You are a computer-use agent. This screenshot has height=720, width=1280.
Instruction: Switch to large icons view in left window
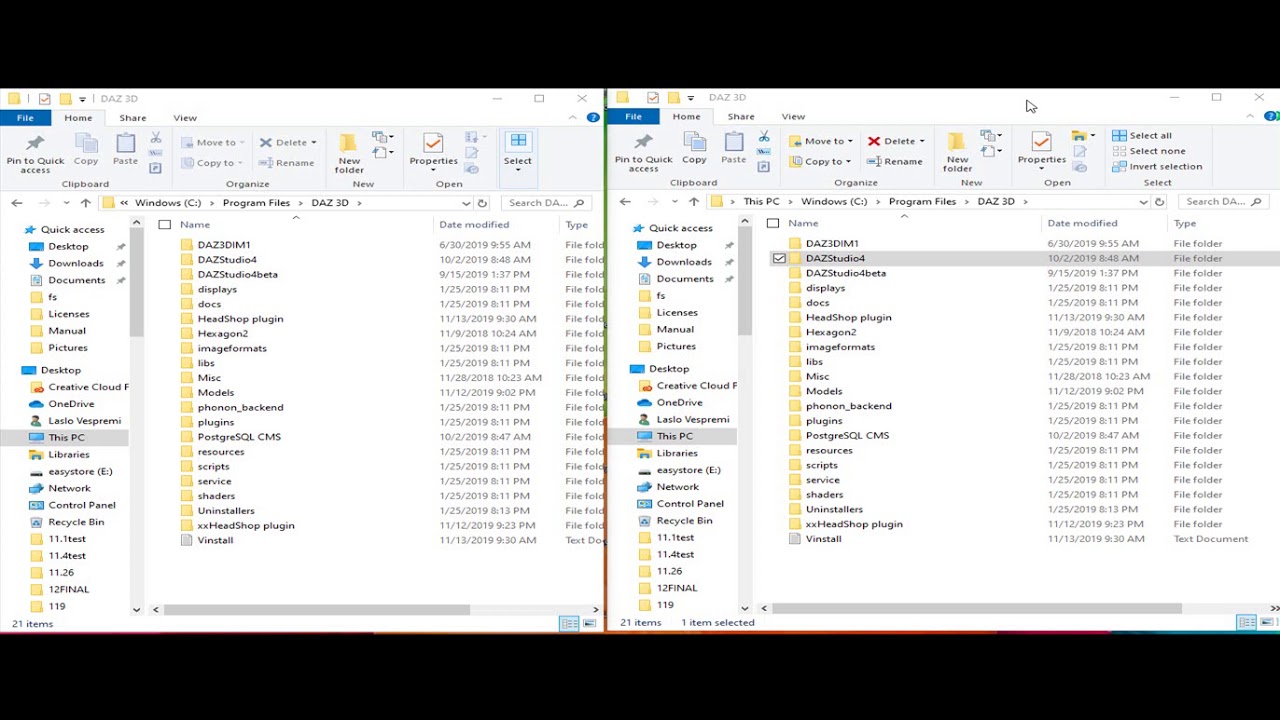[x=589, y=623]
